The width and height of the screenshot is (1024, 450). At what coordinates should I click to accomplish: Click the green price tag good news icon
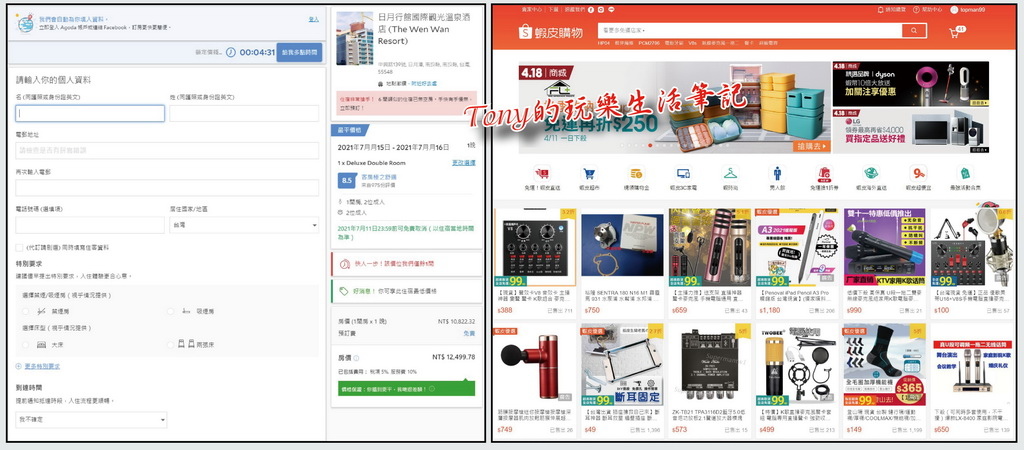[344, 291]
